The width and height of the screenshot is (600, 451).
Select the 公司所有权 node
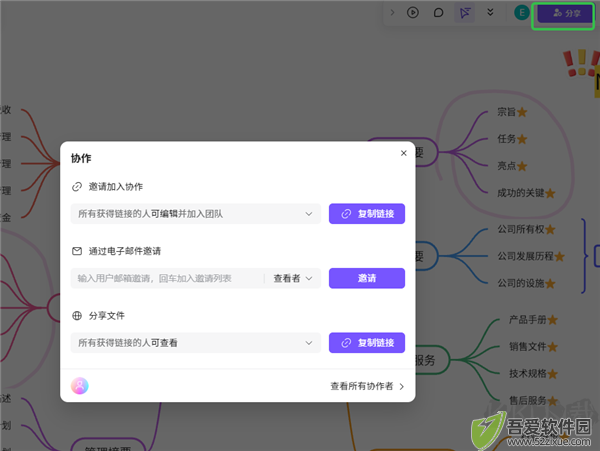coord(521,229)
